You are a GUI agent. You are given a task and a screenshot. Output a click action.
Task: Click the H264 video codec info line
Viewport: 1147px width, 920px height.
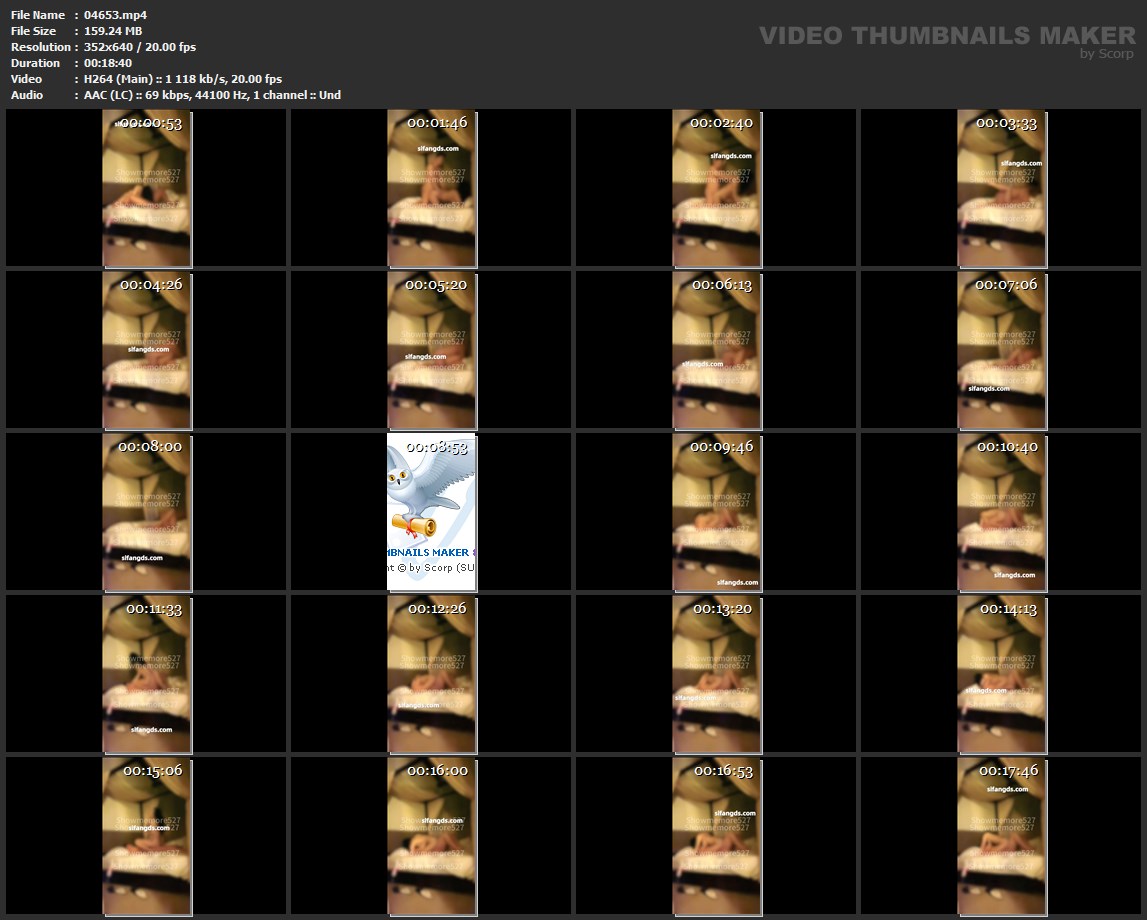point(182,79)
